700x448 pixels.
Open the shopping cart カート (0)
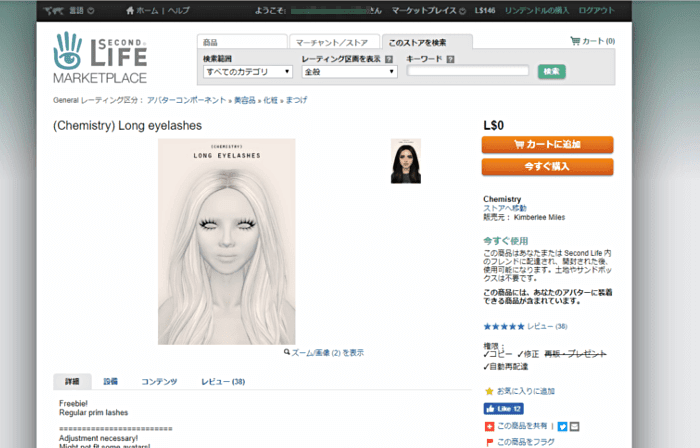coord(592,41)
